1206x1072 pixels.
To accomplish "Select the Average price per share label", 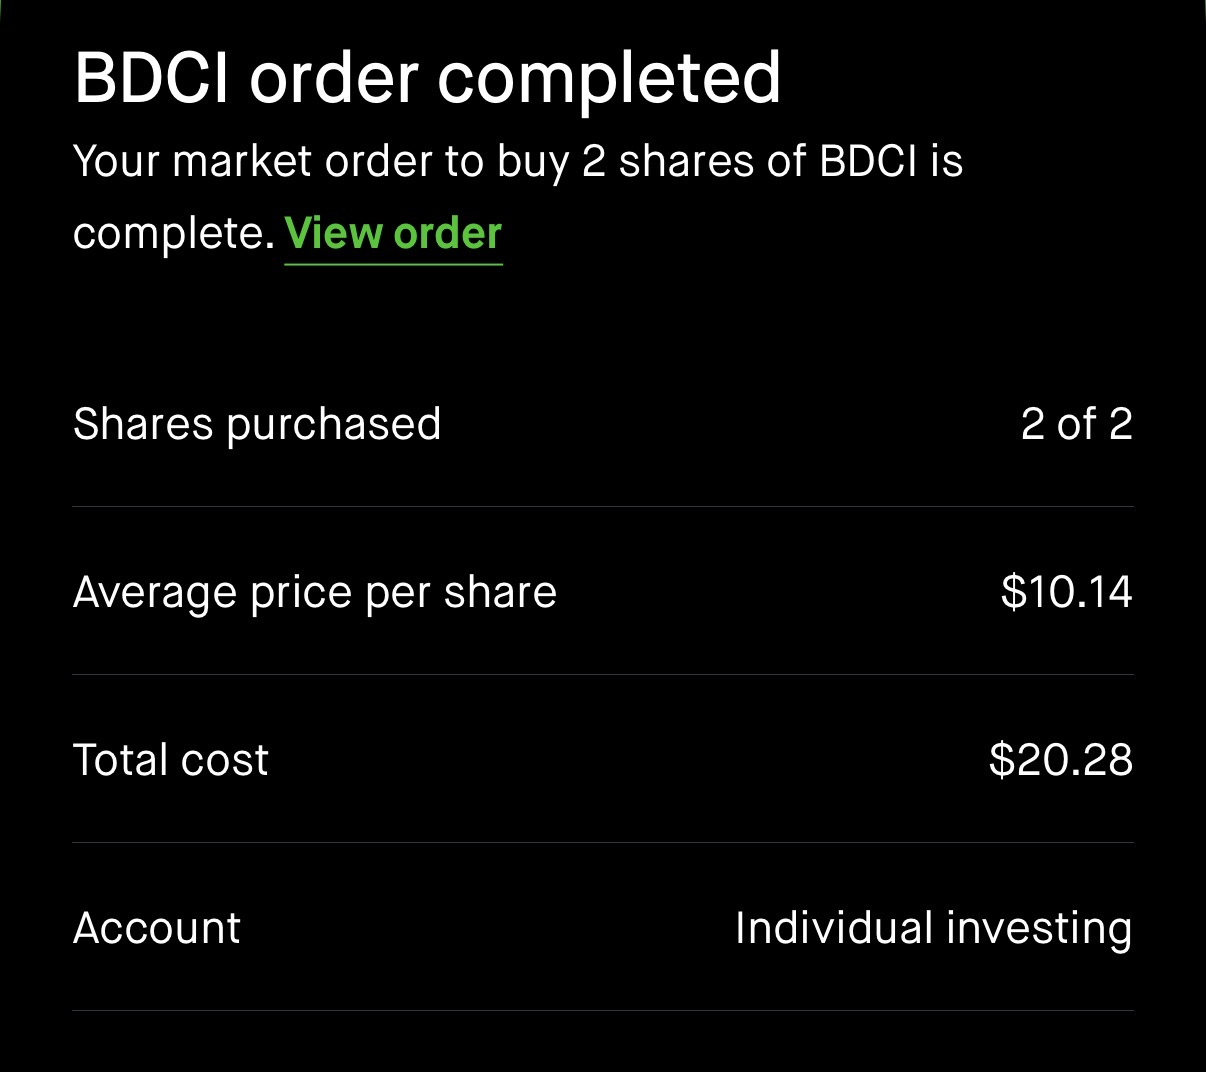I will [x=315, y=592].
